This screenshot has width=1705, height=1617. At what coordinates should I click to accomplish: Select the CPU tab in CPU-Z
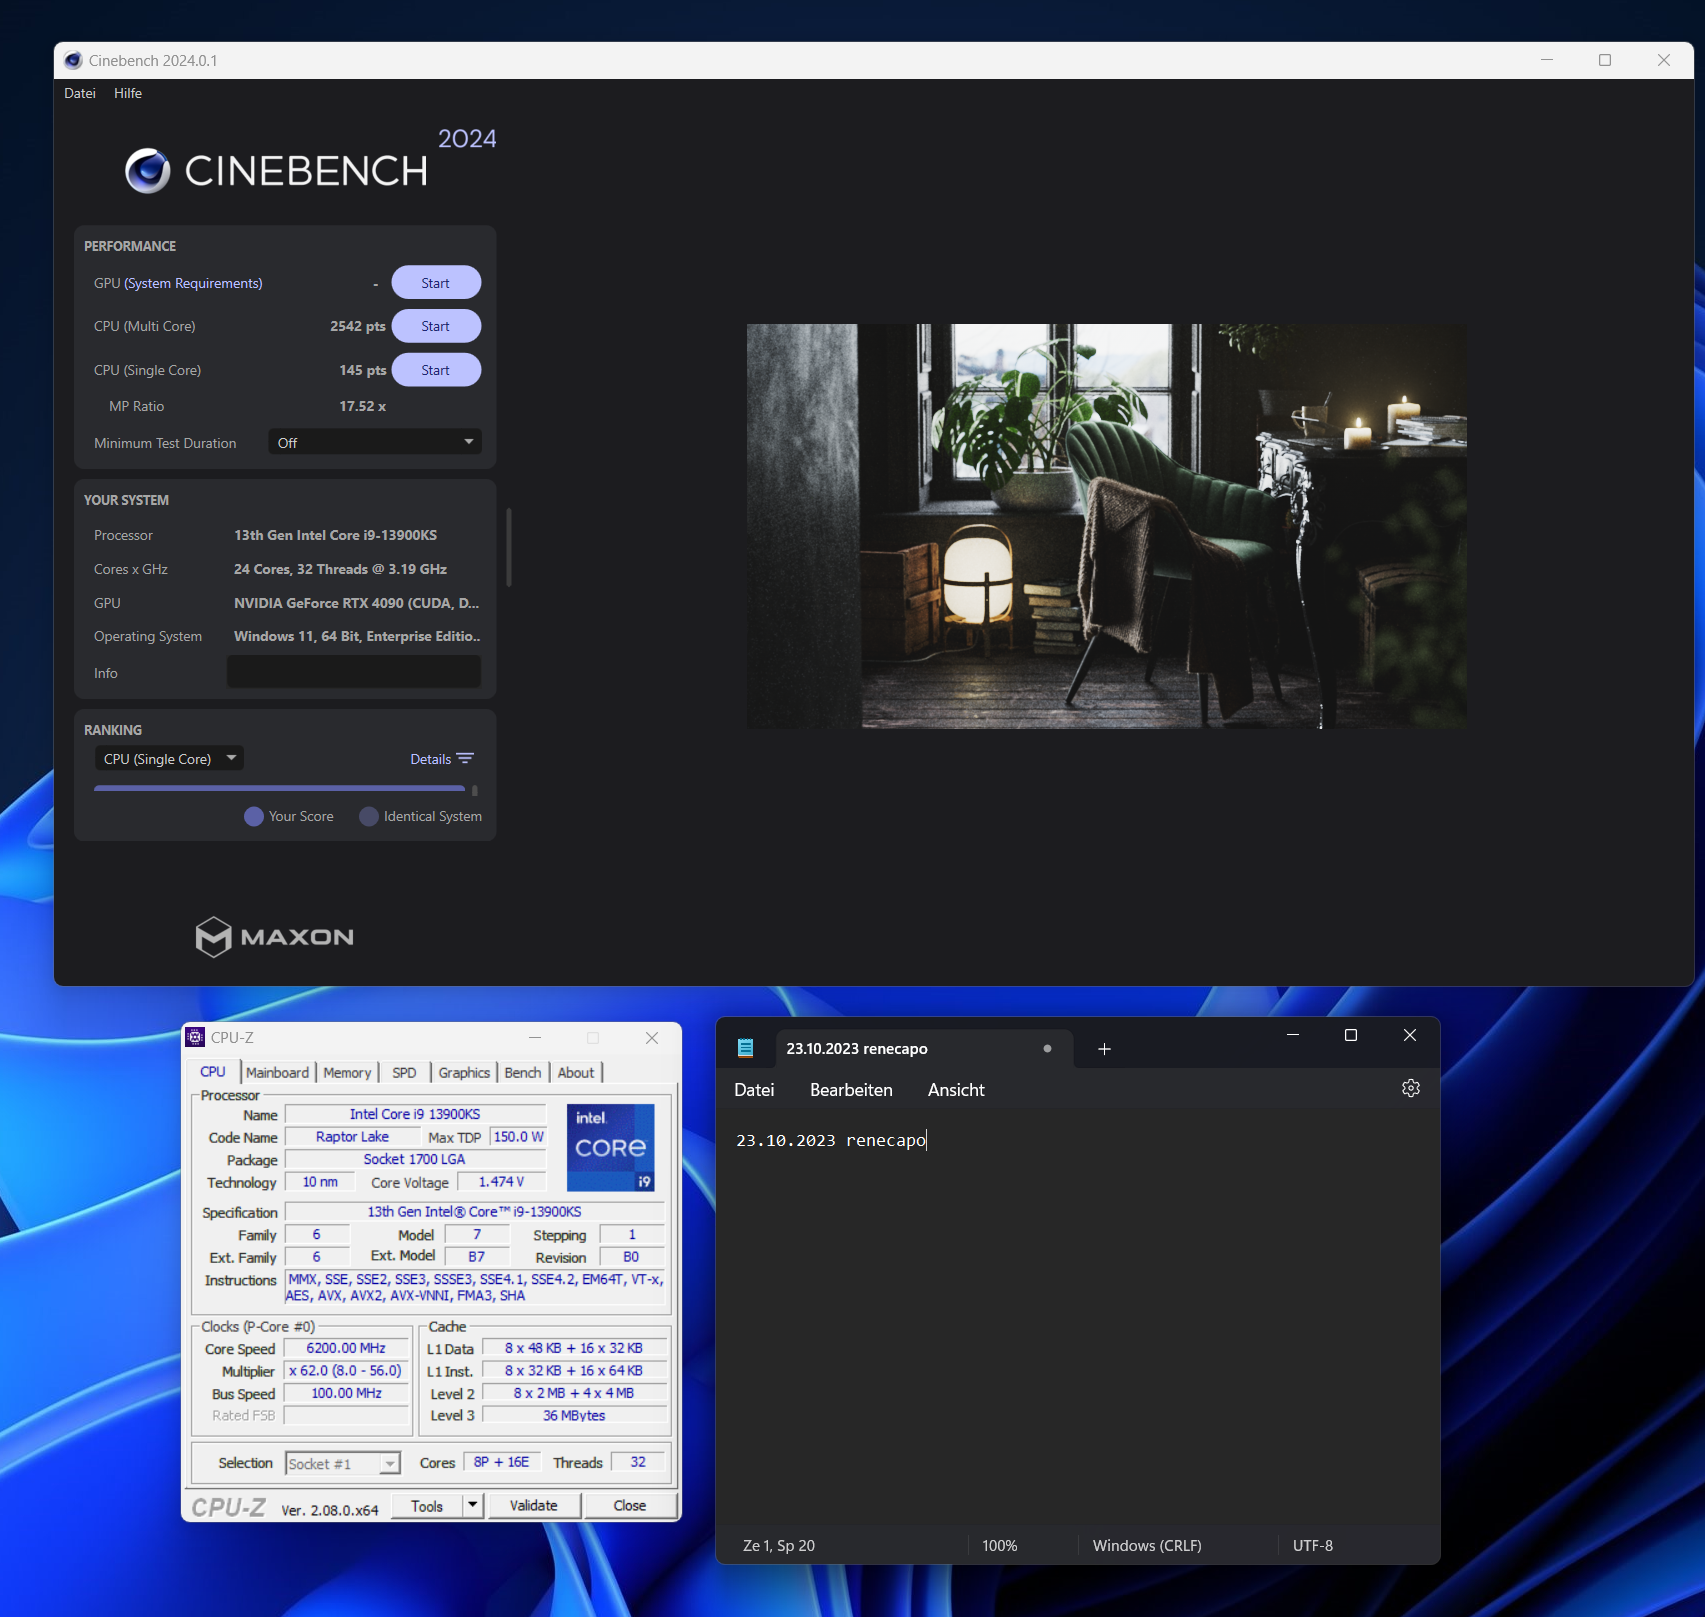pyautogui.click(x=213, y=1072)
